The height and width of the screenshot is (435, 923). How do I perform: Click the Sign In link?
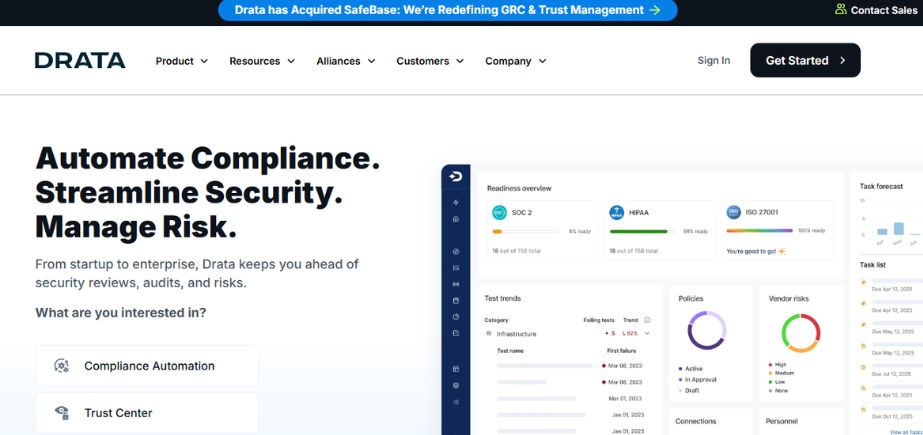(x=713, y=60)
